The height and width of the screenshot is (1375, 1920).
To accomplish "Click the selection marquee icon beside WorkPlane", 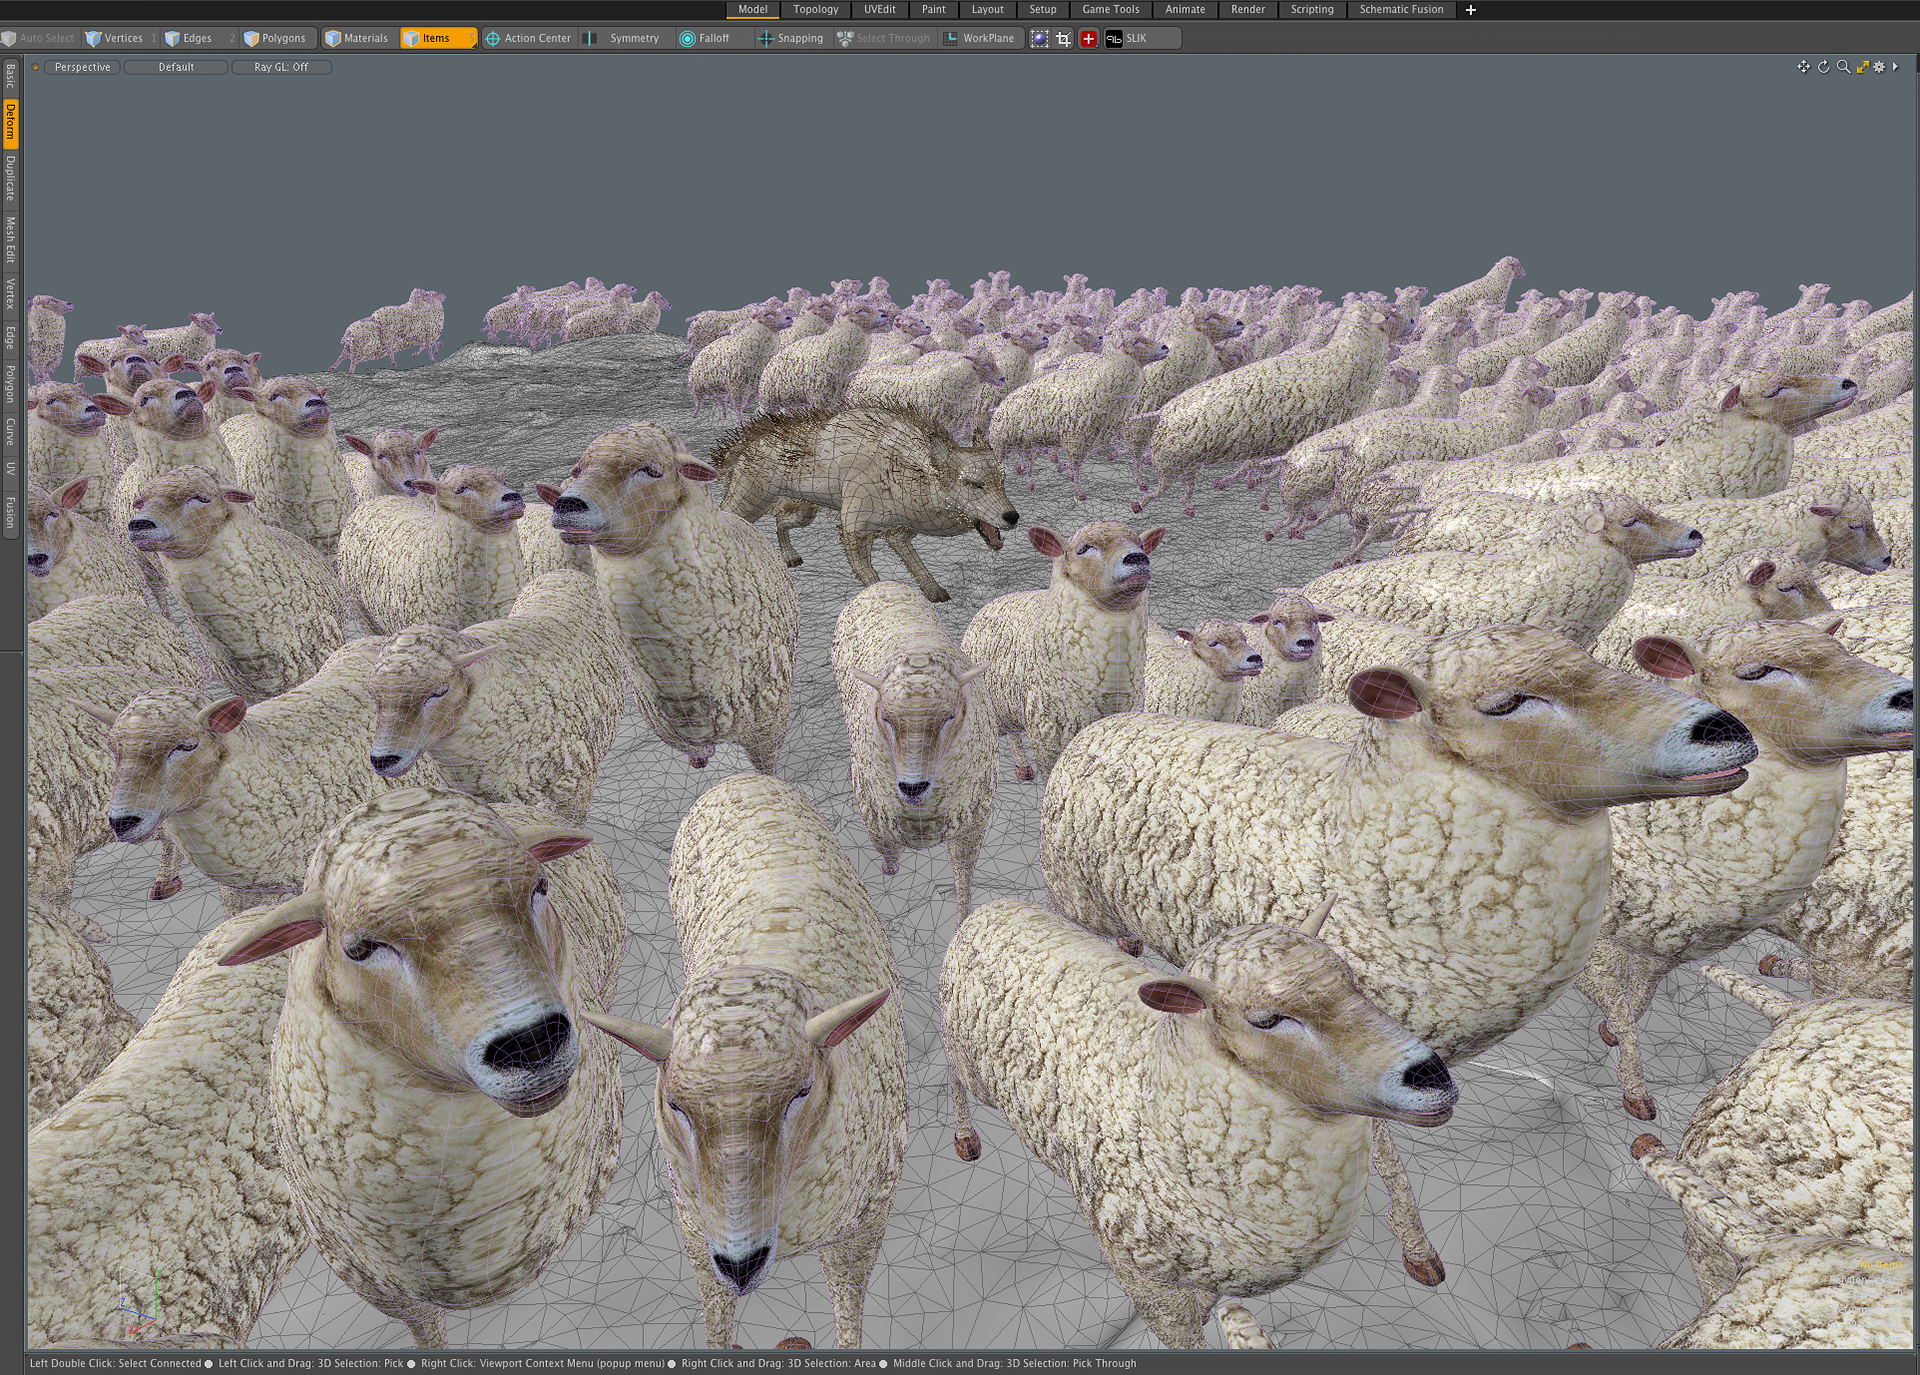I will (x=1040, y=38).
